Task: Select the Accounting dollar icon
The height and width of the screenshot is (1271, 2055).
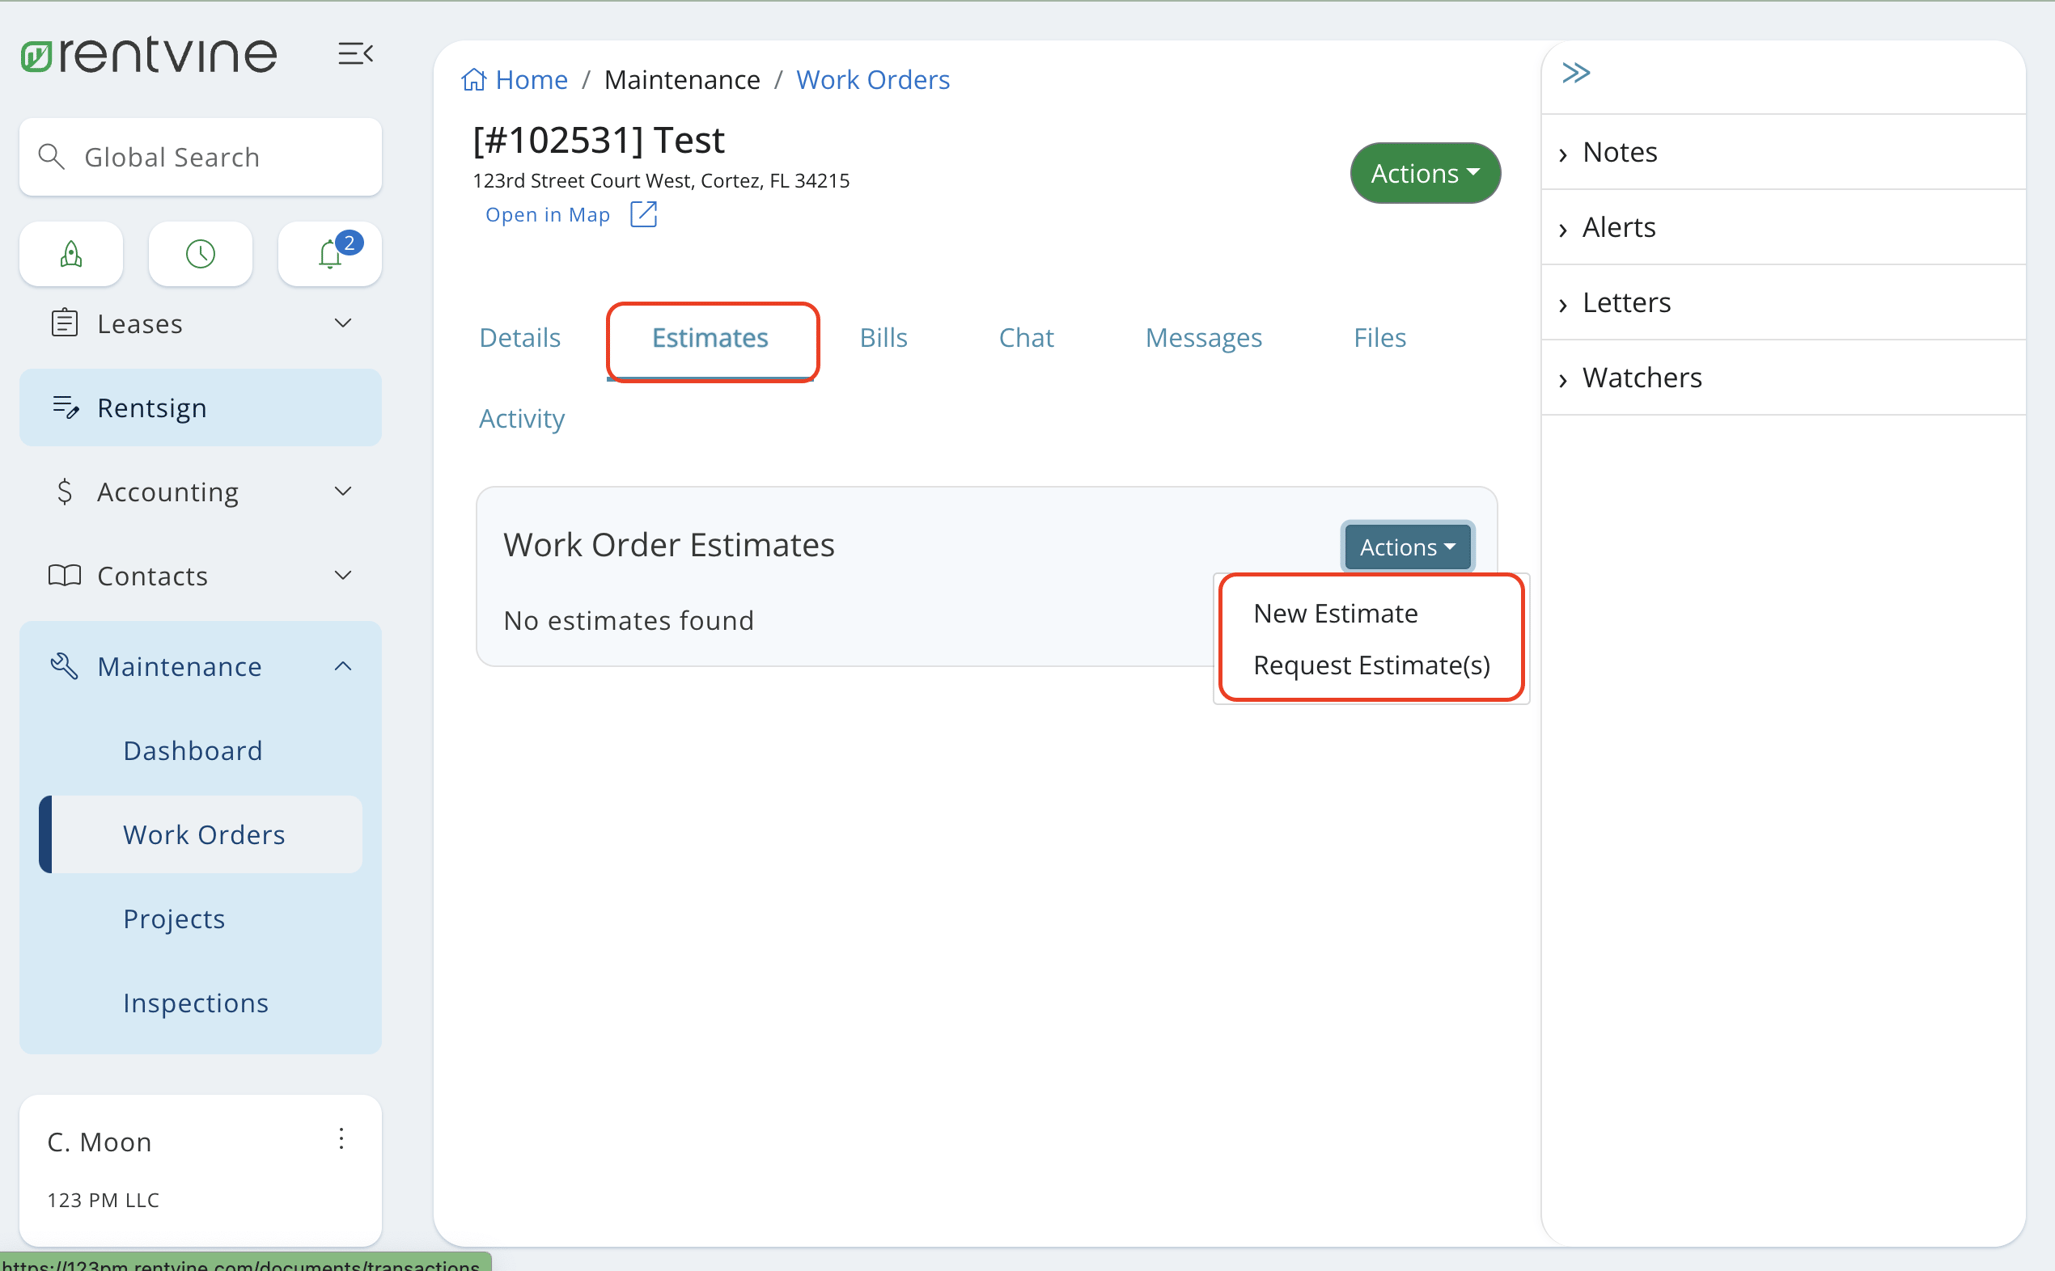Action: click(64, 491)
